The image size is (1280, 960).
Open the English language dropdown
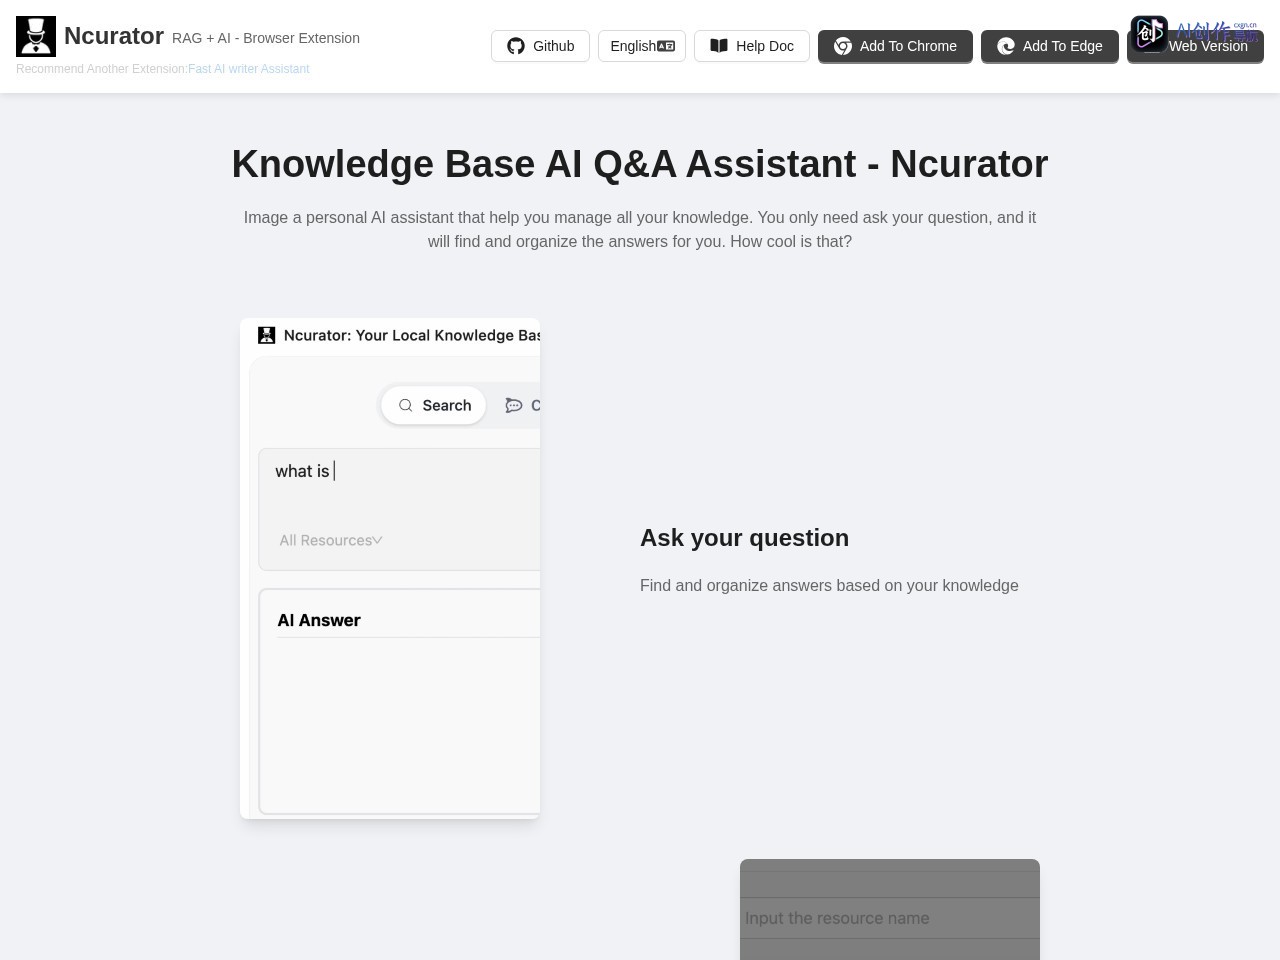[642, 46]
